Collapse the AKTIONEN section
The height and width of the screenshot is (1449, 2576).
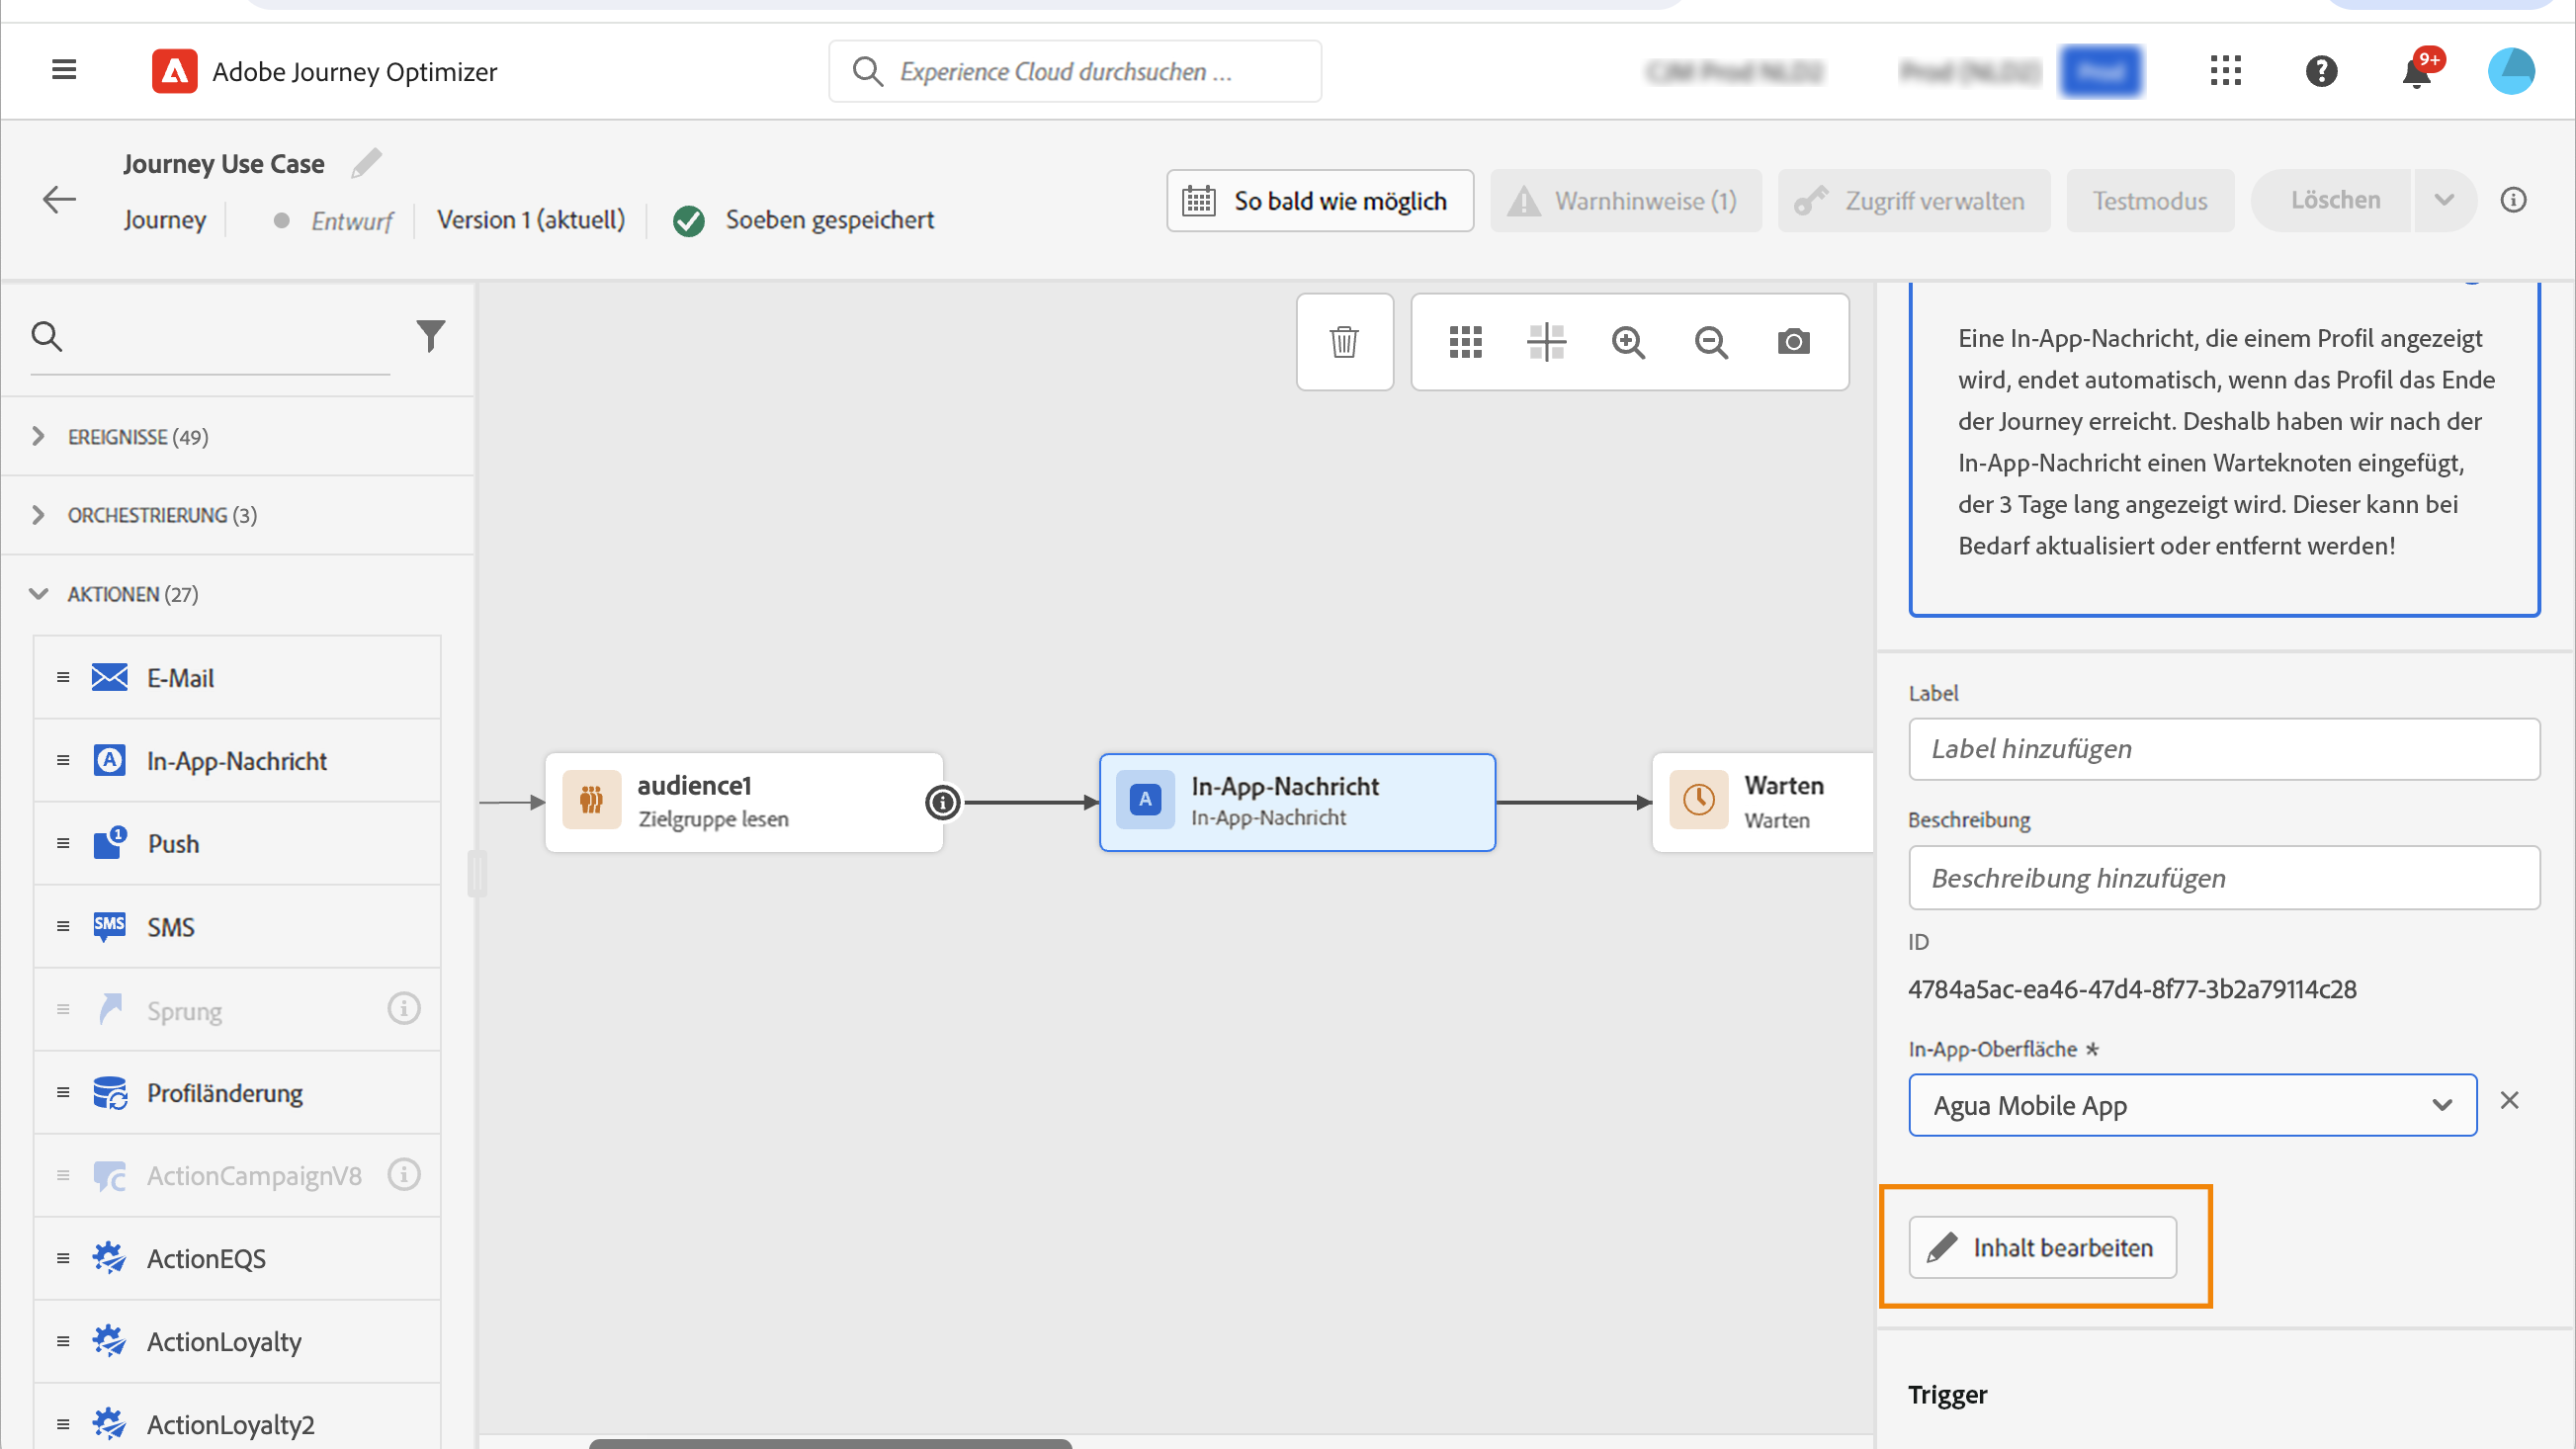point(38,594)
